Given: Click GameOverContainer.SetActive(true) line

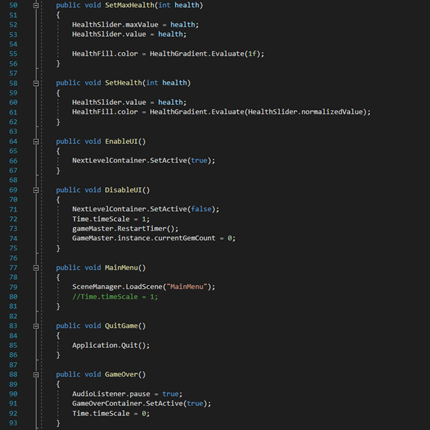Looking at the screenshot, I should coord(142,404).
